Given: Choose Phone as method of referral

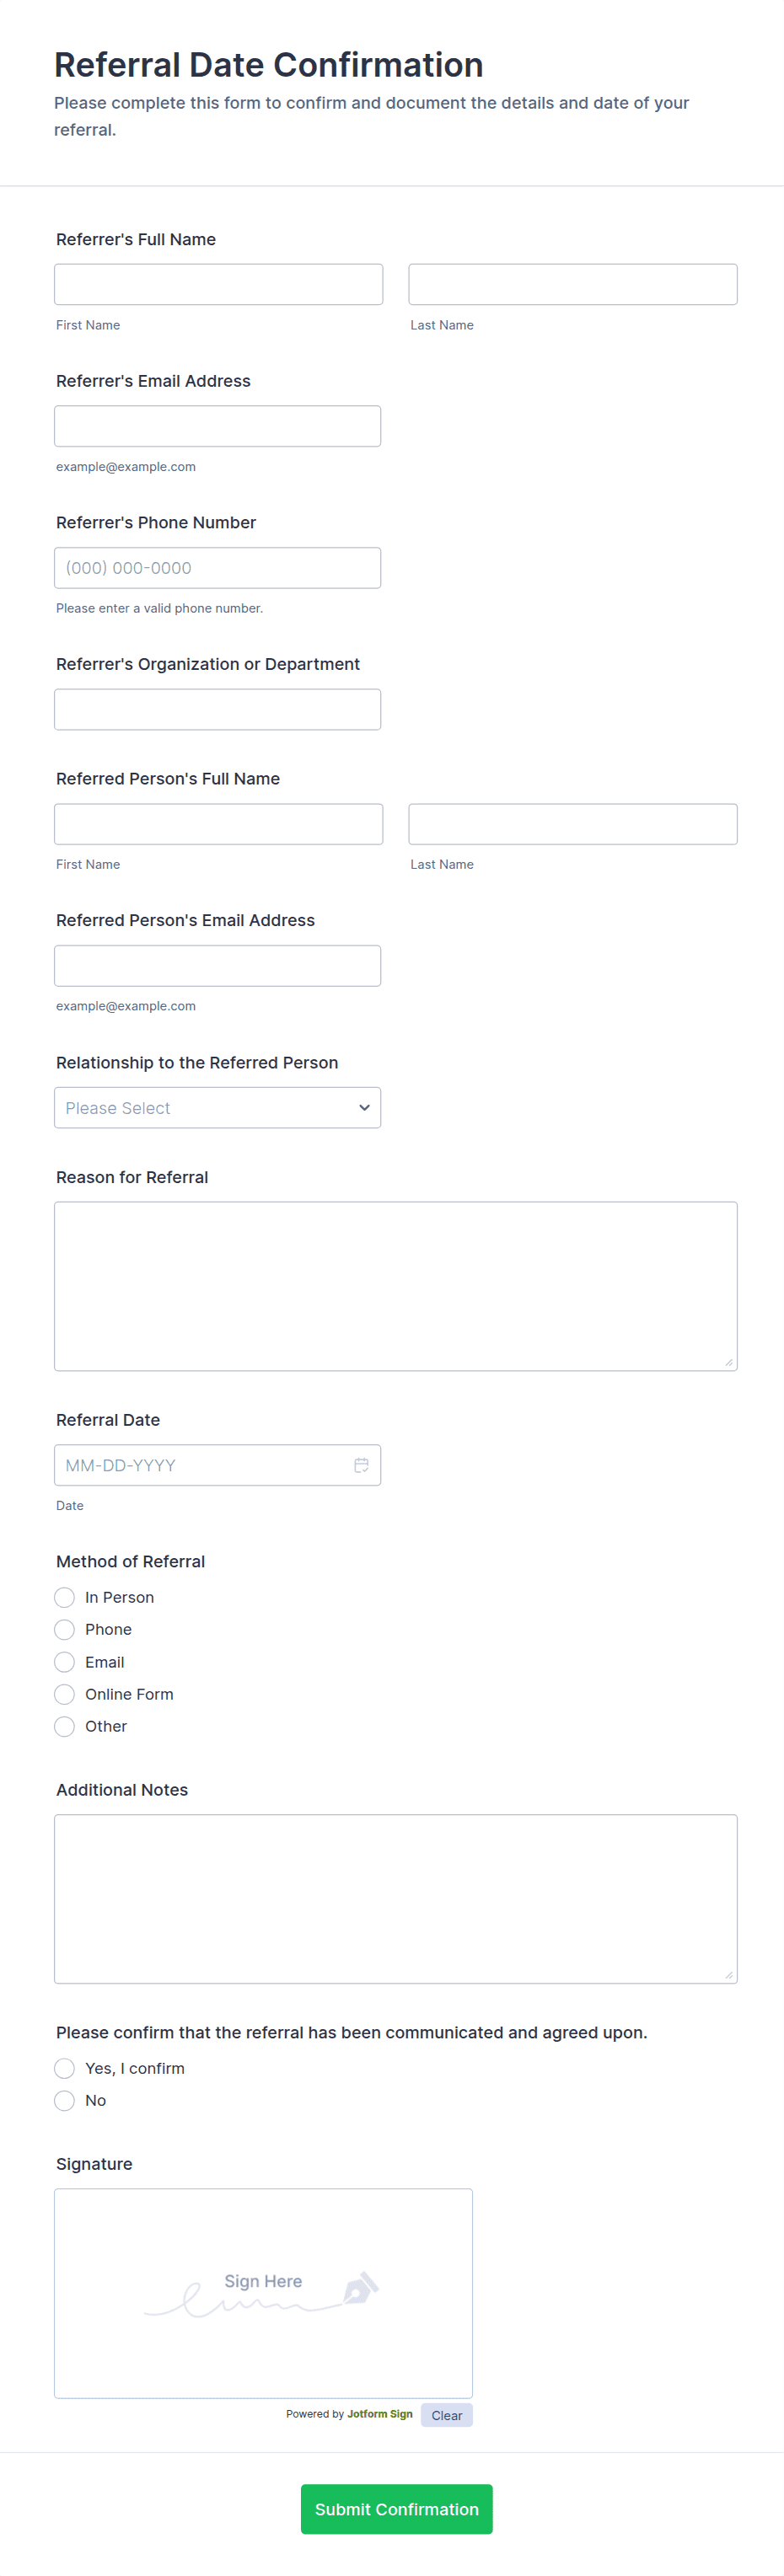Looking at the screenshot, I should point(65,1629).
